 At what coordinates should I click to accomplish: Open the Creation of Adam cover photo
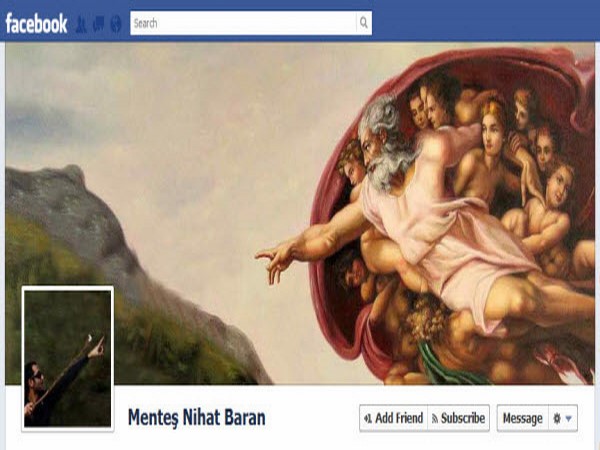tap(300, 214)
